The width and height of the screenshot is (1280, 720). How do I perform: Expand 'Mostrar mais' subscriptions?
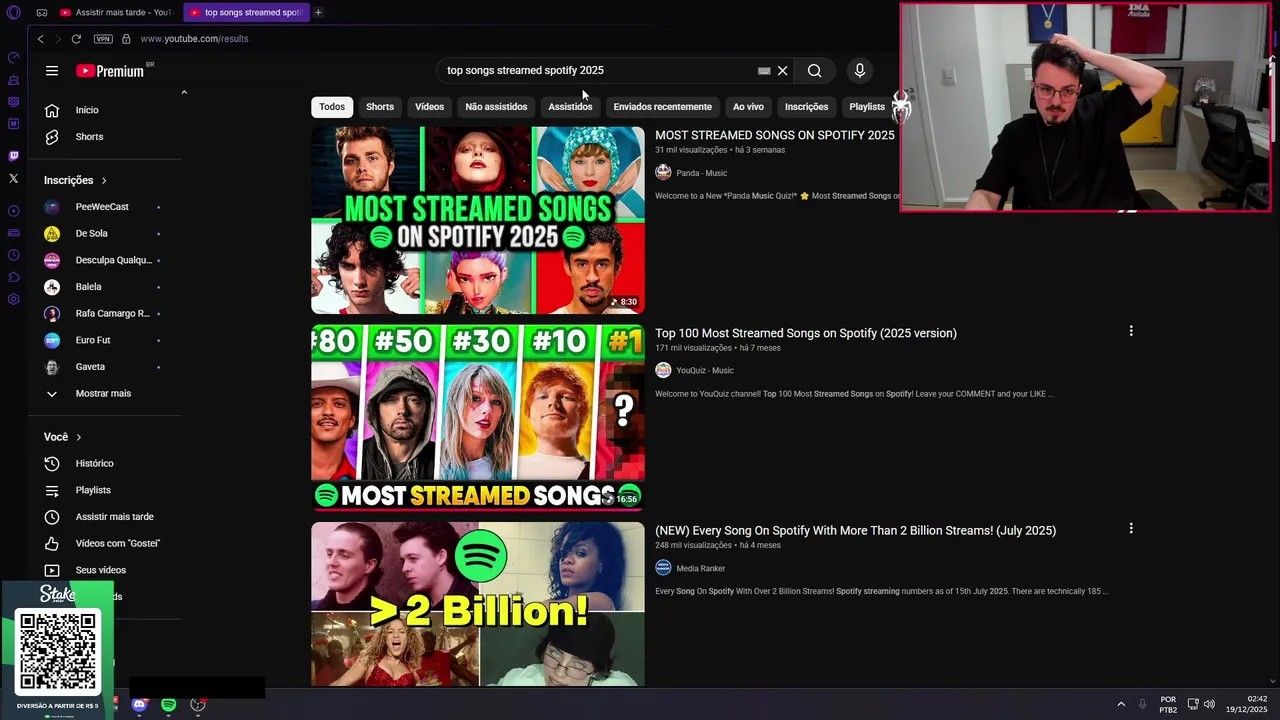coord(105,394)
